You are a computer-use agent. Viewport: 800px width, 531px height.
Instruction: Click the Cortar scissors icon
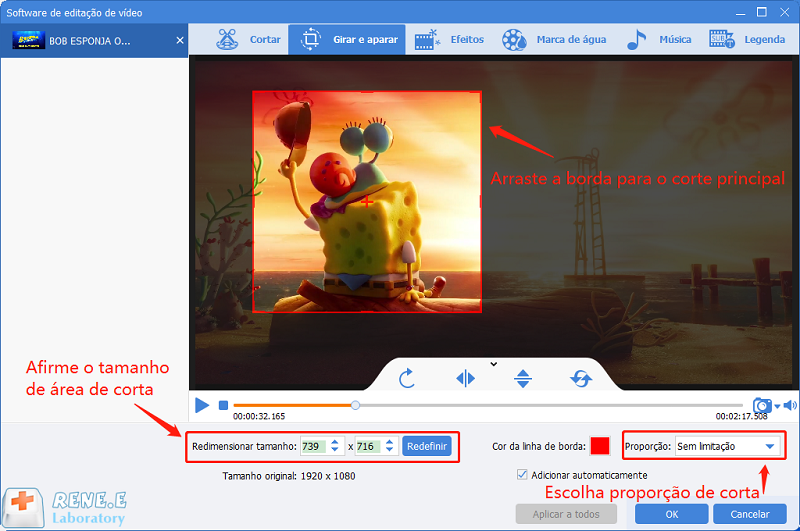coord(227,39)
